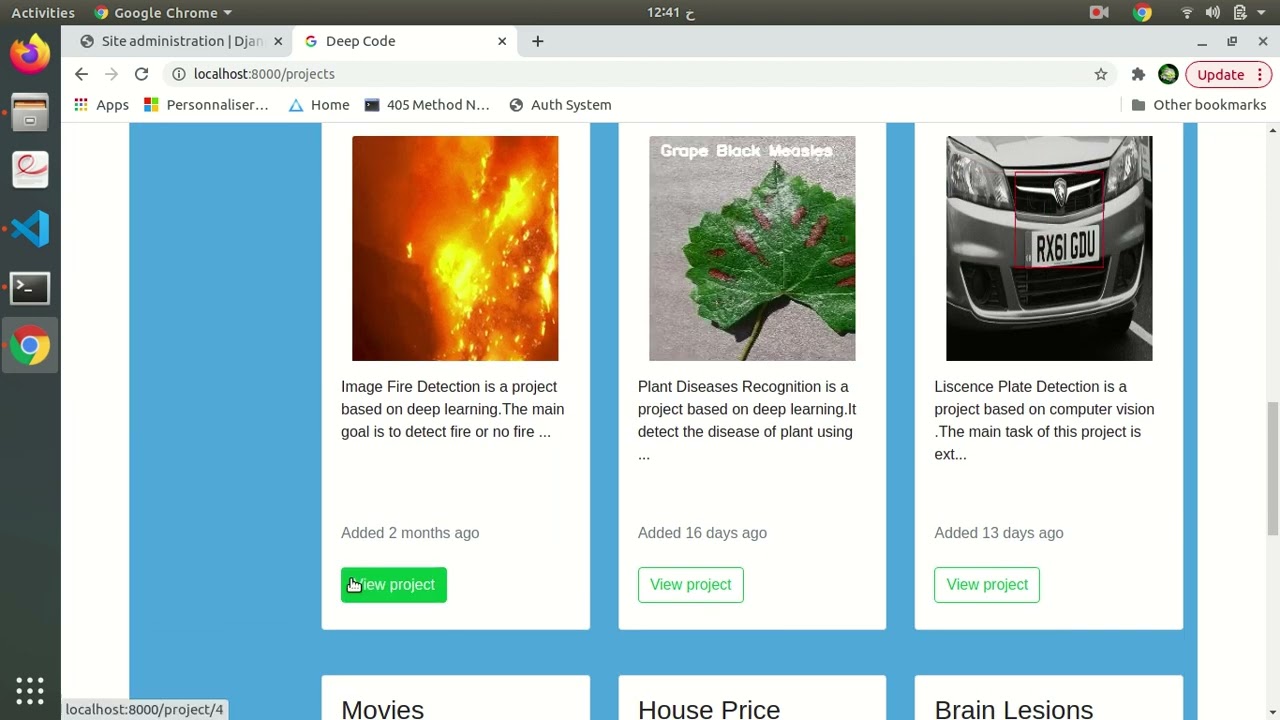Open the clock showing 12:41
Viewport: 1280px width, 720px height.
point(671,13)
